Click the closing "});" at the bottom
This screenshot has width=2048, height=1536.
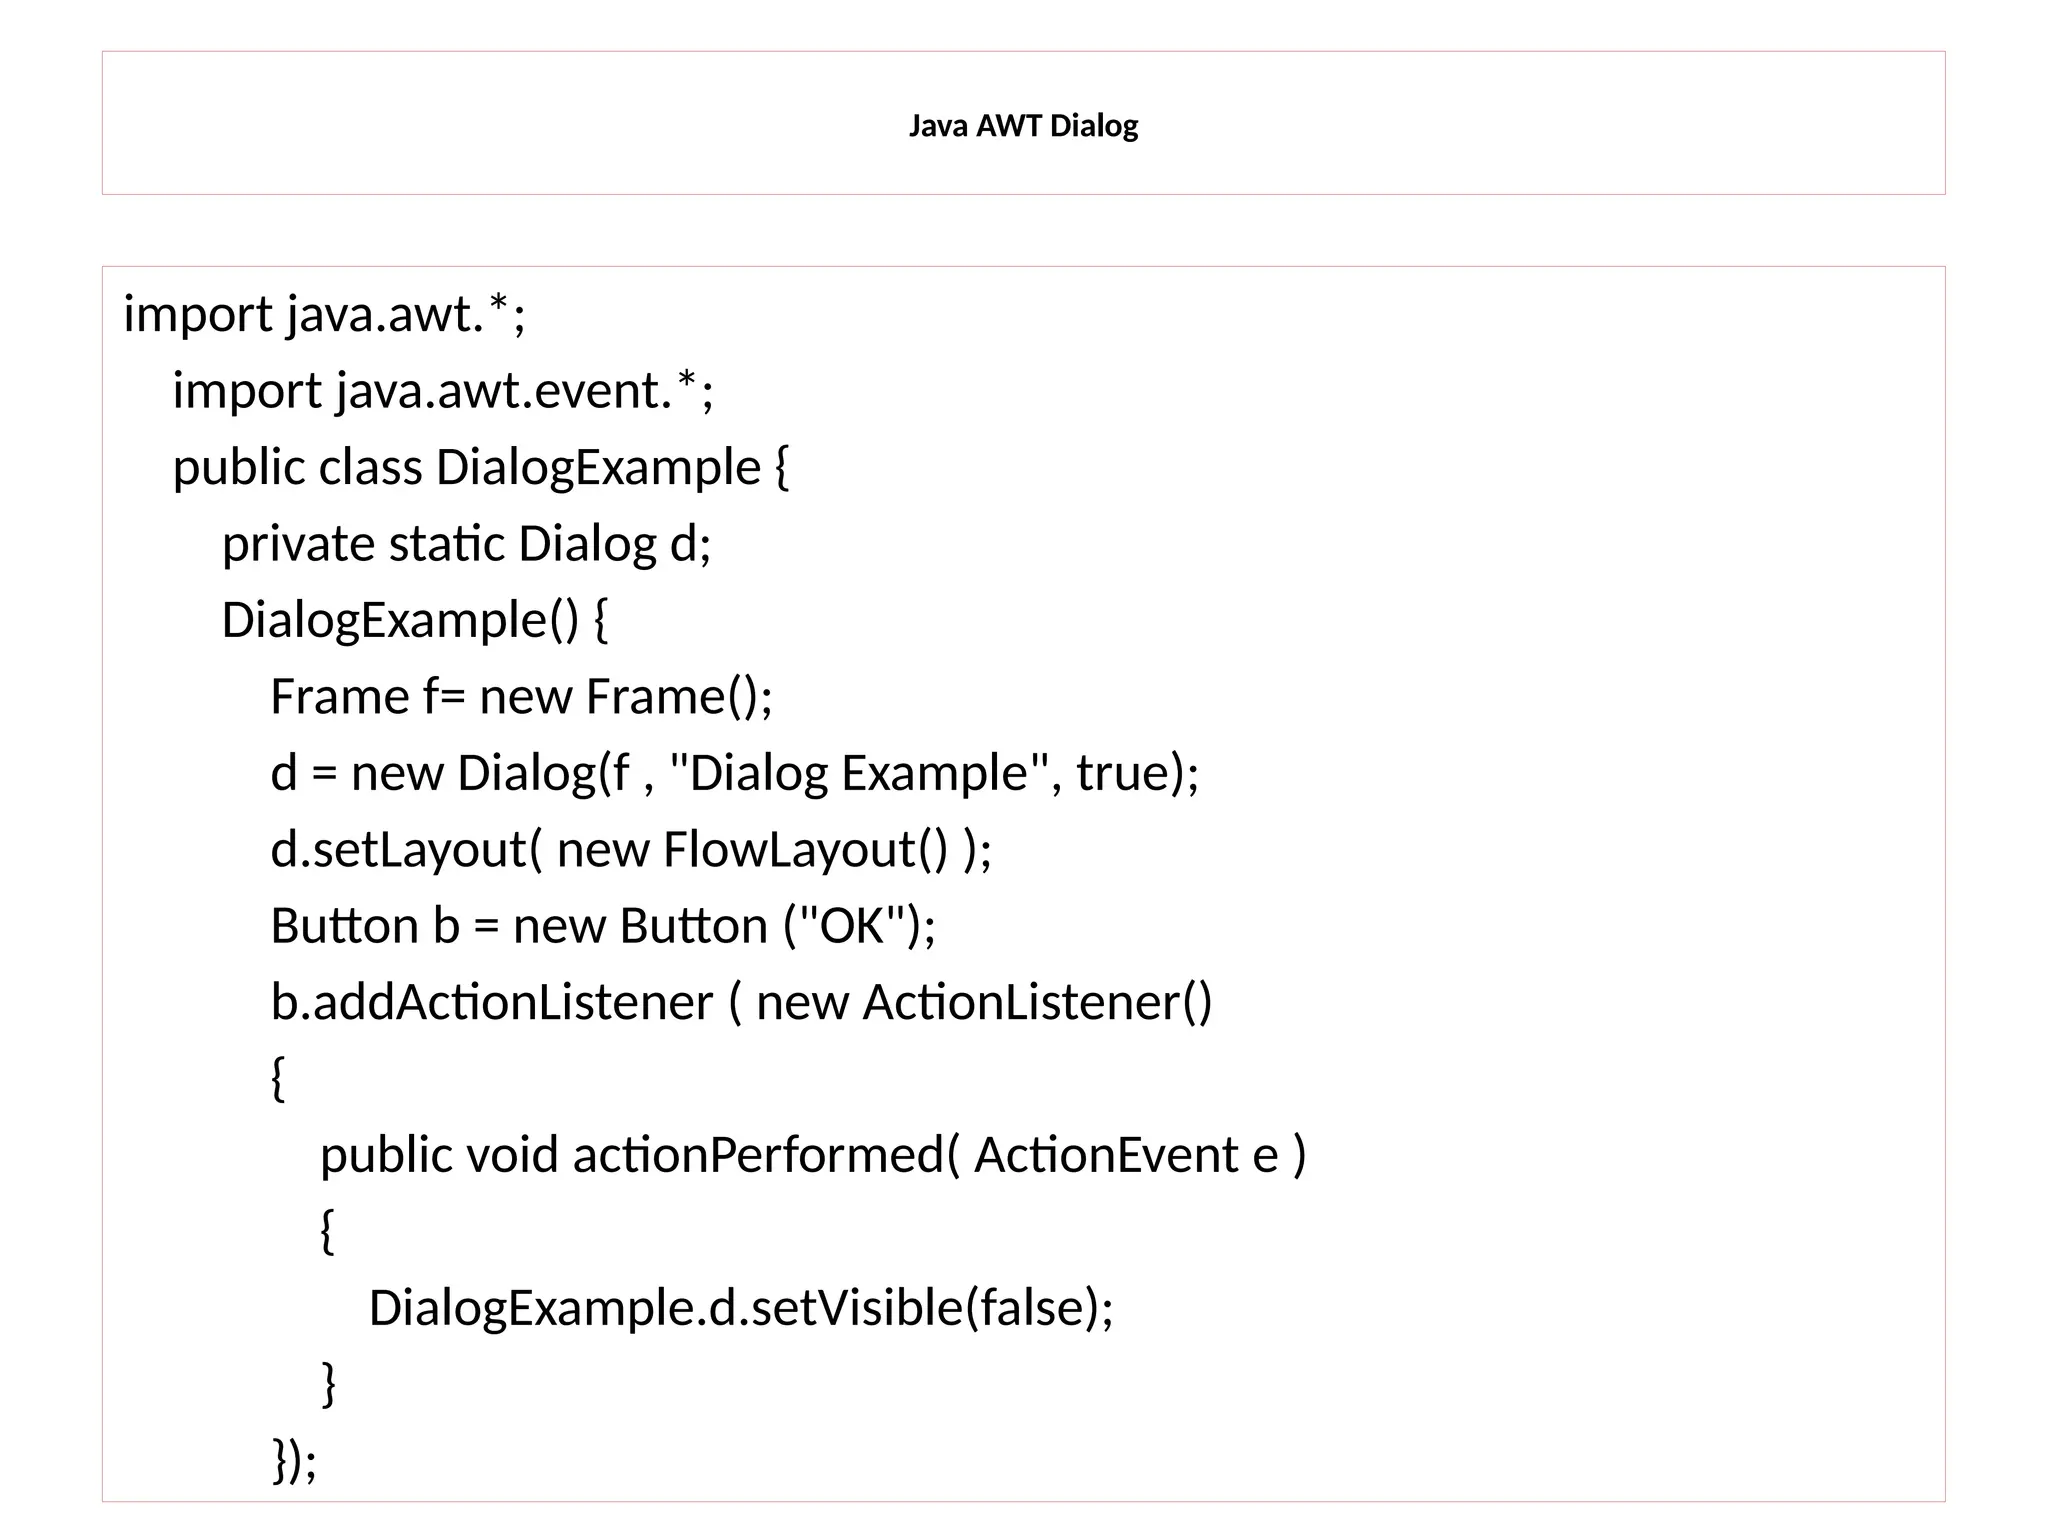[x=294, y=1461]
